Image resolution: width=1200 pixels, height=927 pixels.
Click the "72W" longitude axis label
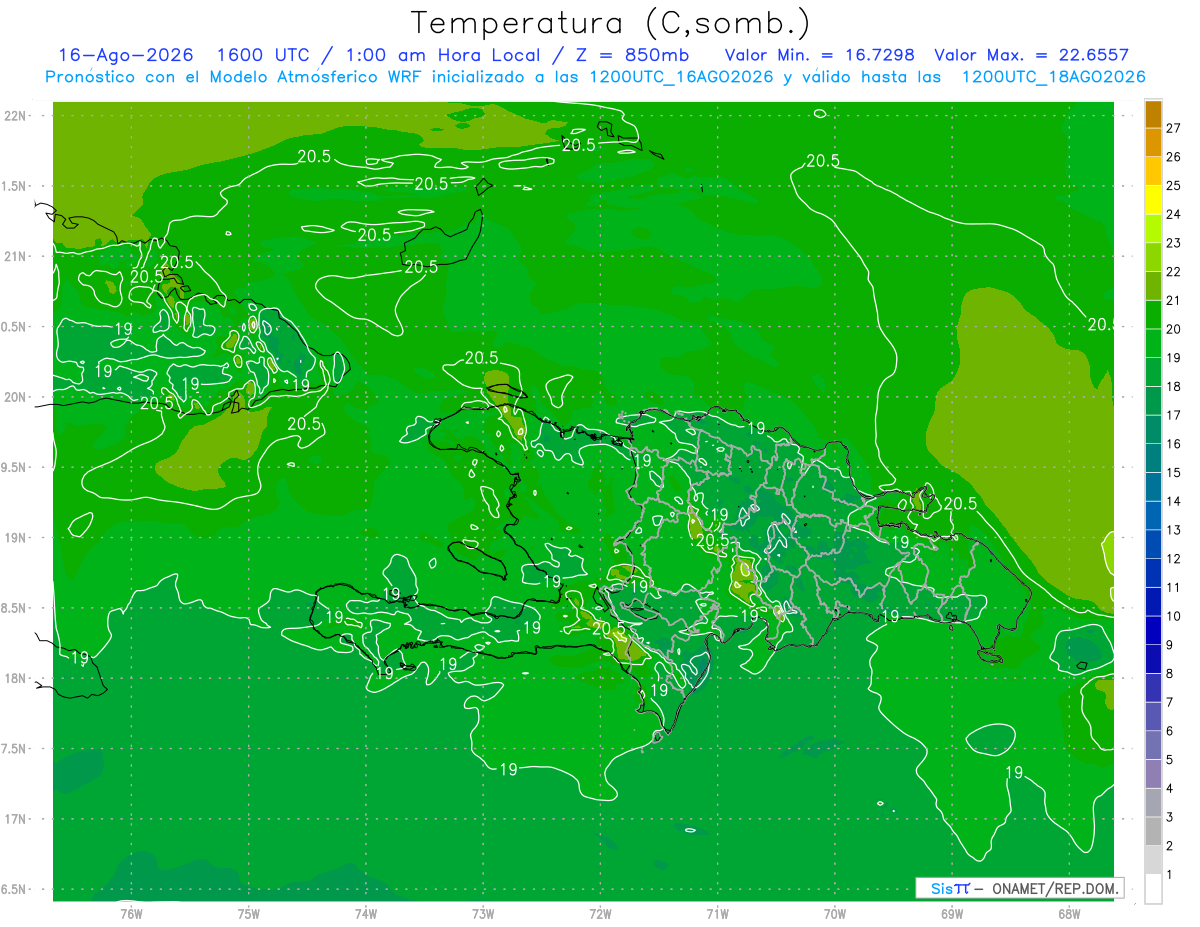pos(600,913)
